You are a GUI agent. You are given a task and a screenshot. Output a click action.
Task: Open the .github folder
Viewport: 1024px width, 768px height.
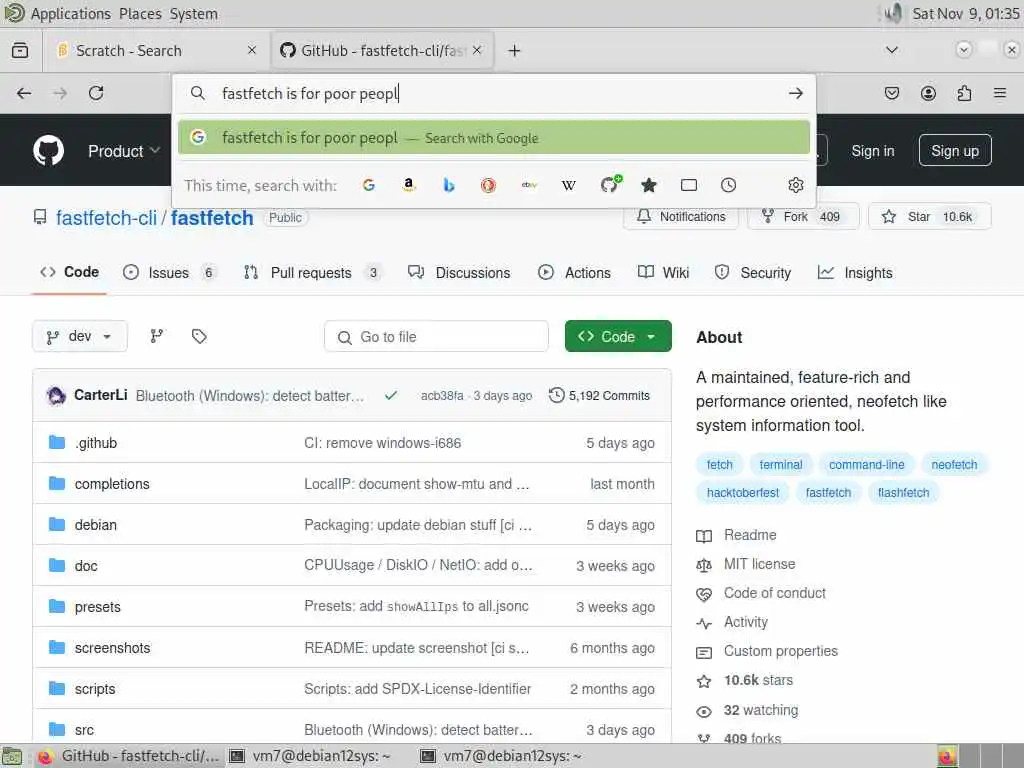point(96,443)
